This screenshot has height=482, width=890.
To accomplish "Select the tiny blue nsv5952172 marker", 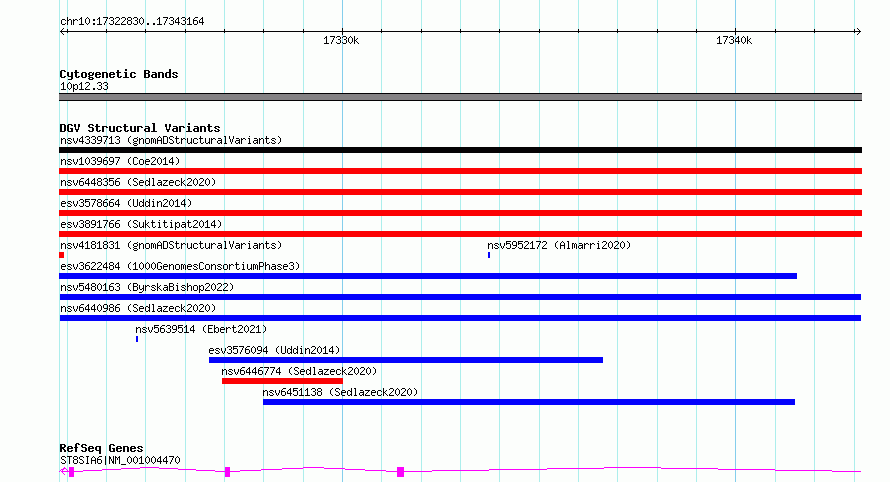I will coord(489,255).
